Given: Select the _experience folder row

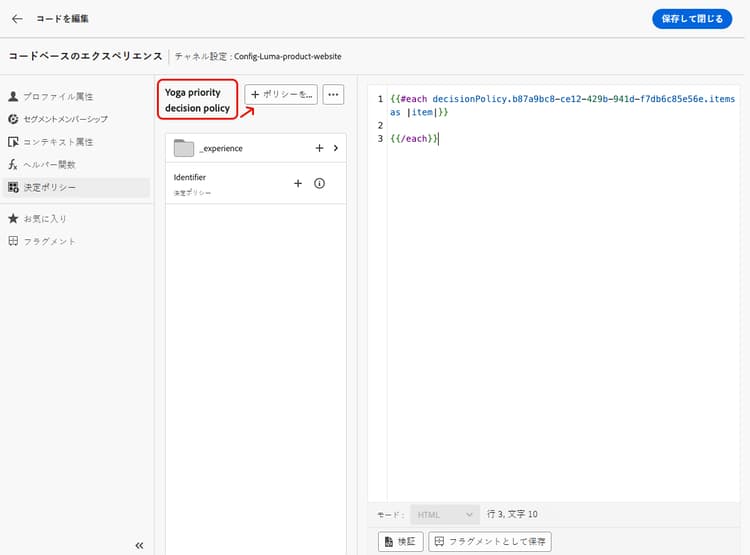Looking at the screenshot, I should pyautogui.click(x=256, y=148).
